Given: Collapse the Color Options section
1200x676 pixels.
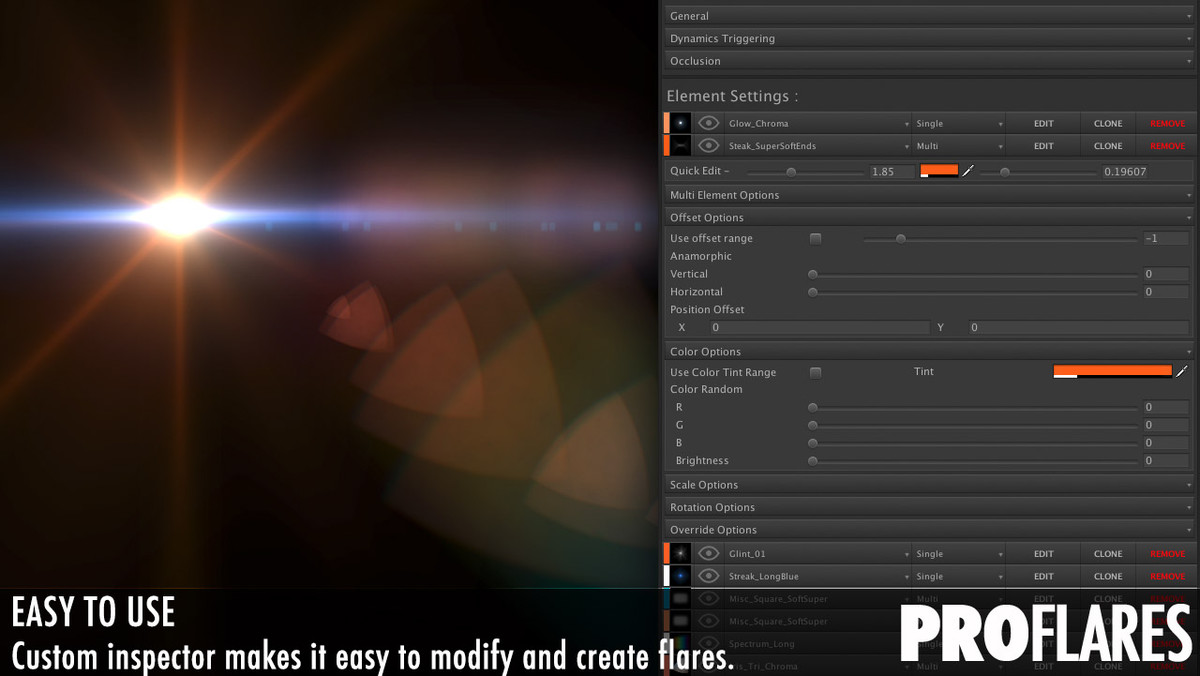Looking at the screenshot, I should (x=929, y=351).
